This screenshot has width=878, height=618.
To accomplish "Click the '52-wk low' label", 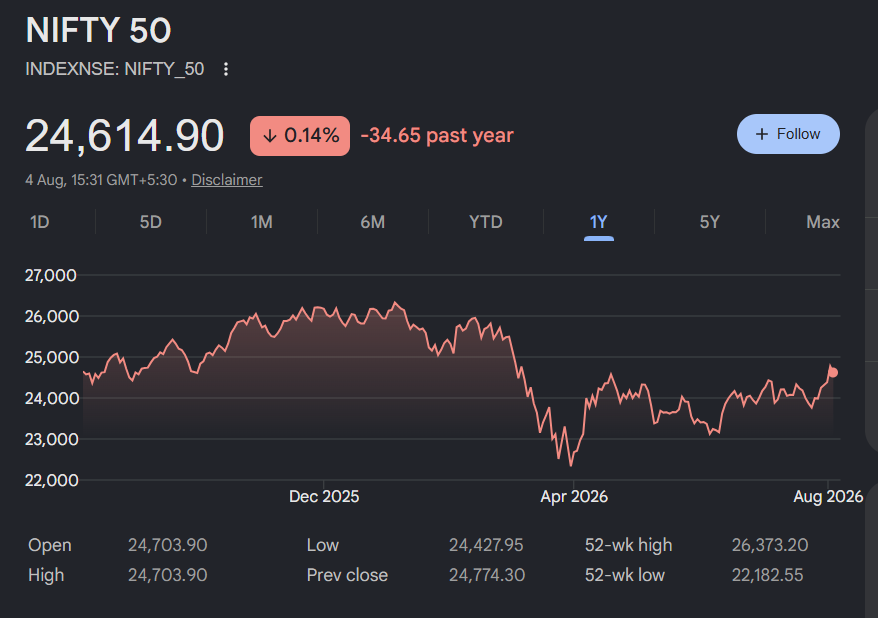I will pyautogui.click(x=625, y=575).
